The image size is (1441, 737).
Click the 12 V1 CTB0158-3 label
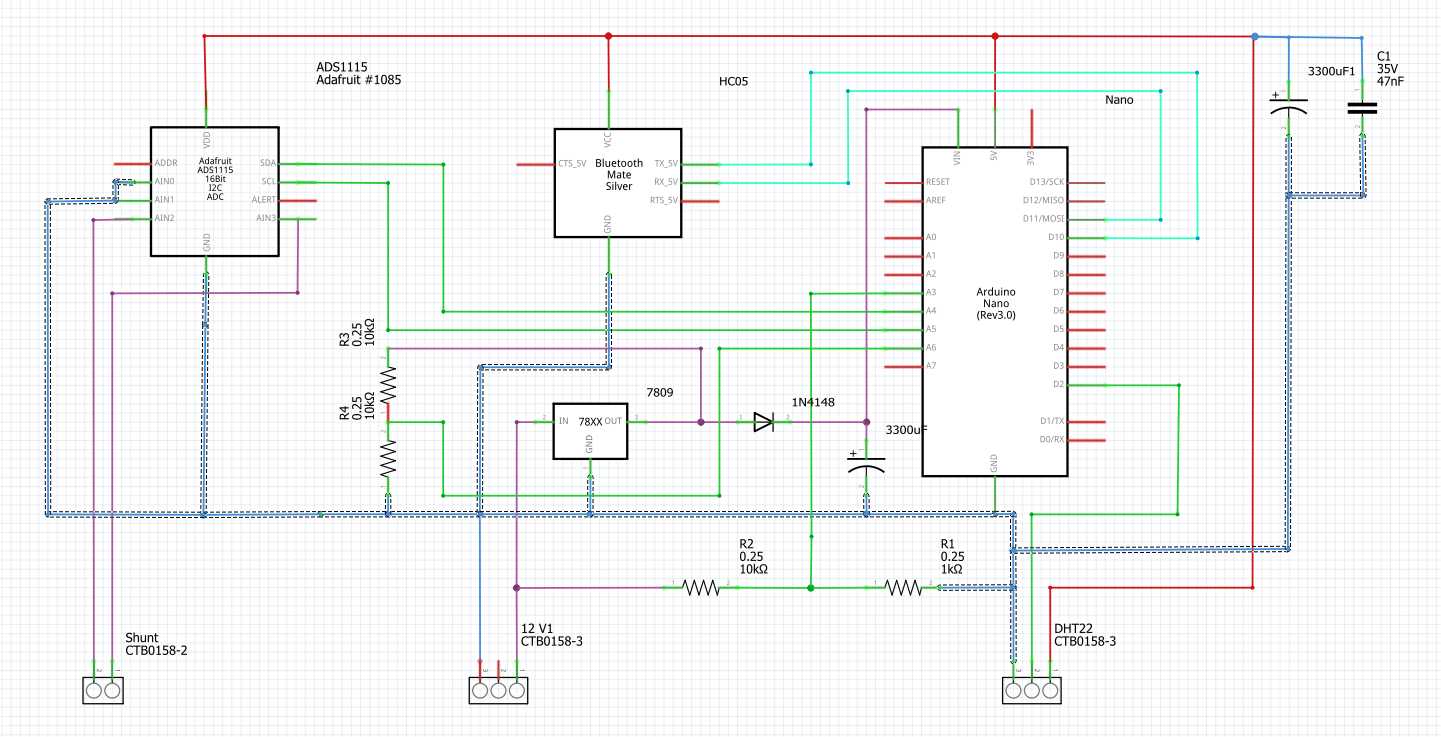552,634
